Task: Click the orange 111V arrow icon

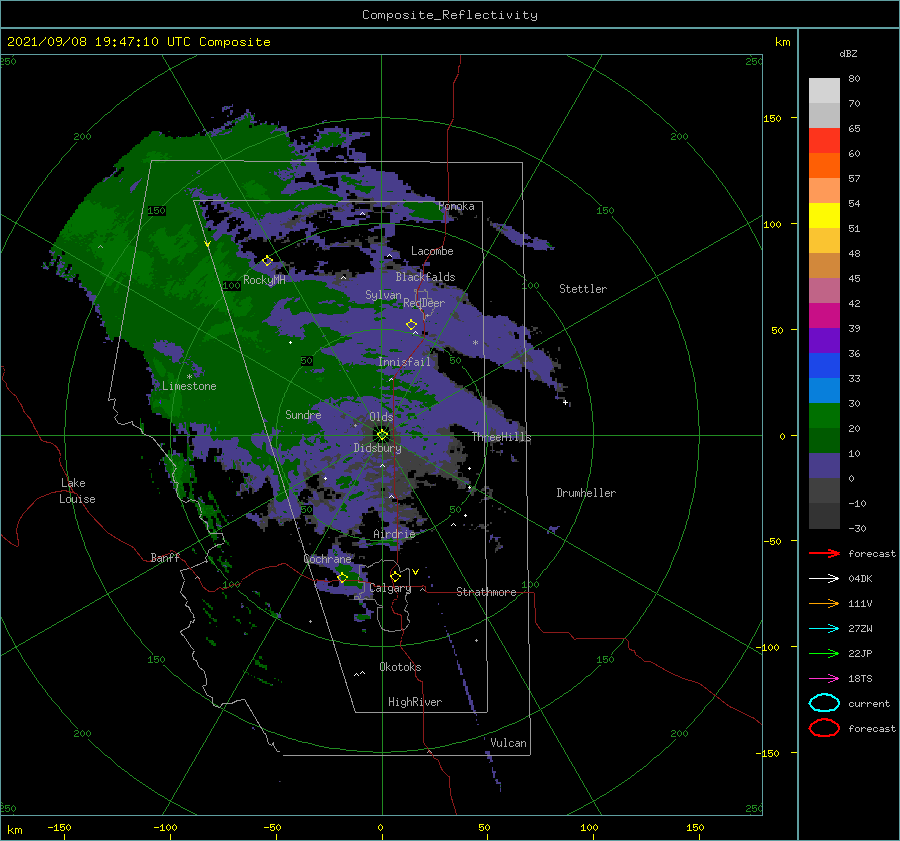Action: pos(824,603)
